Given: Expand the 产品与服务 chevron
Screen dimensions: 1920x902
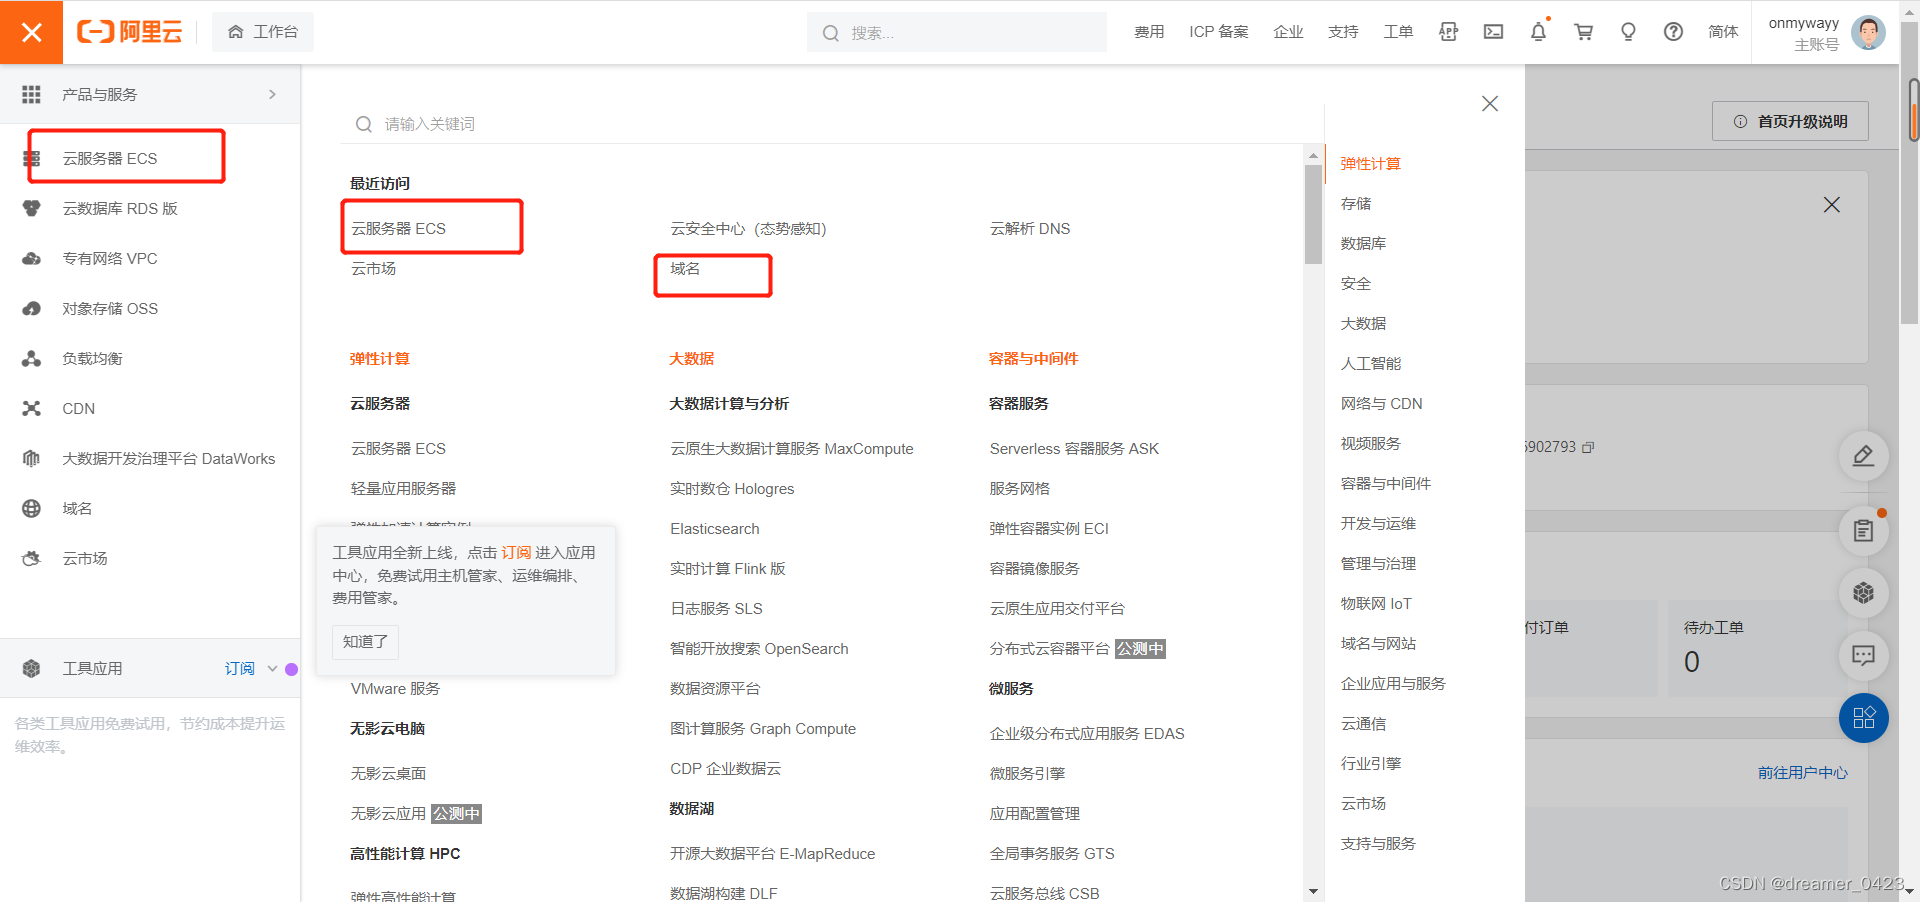Looking at the screenshot, I should click(x=272, y=94).
